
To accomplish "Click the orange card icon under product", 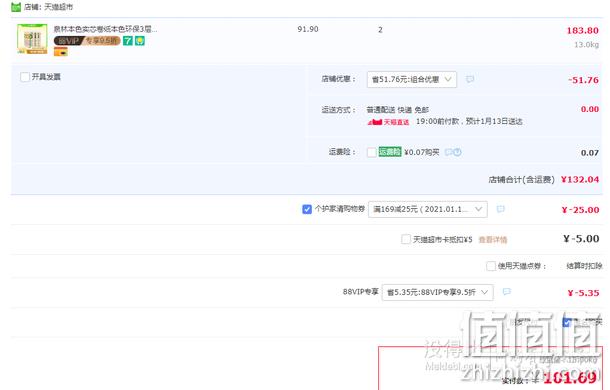I will point(61,51).
